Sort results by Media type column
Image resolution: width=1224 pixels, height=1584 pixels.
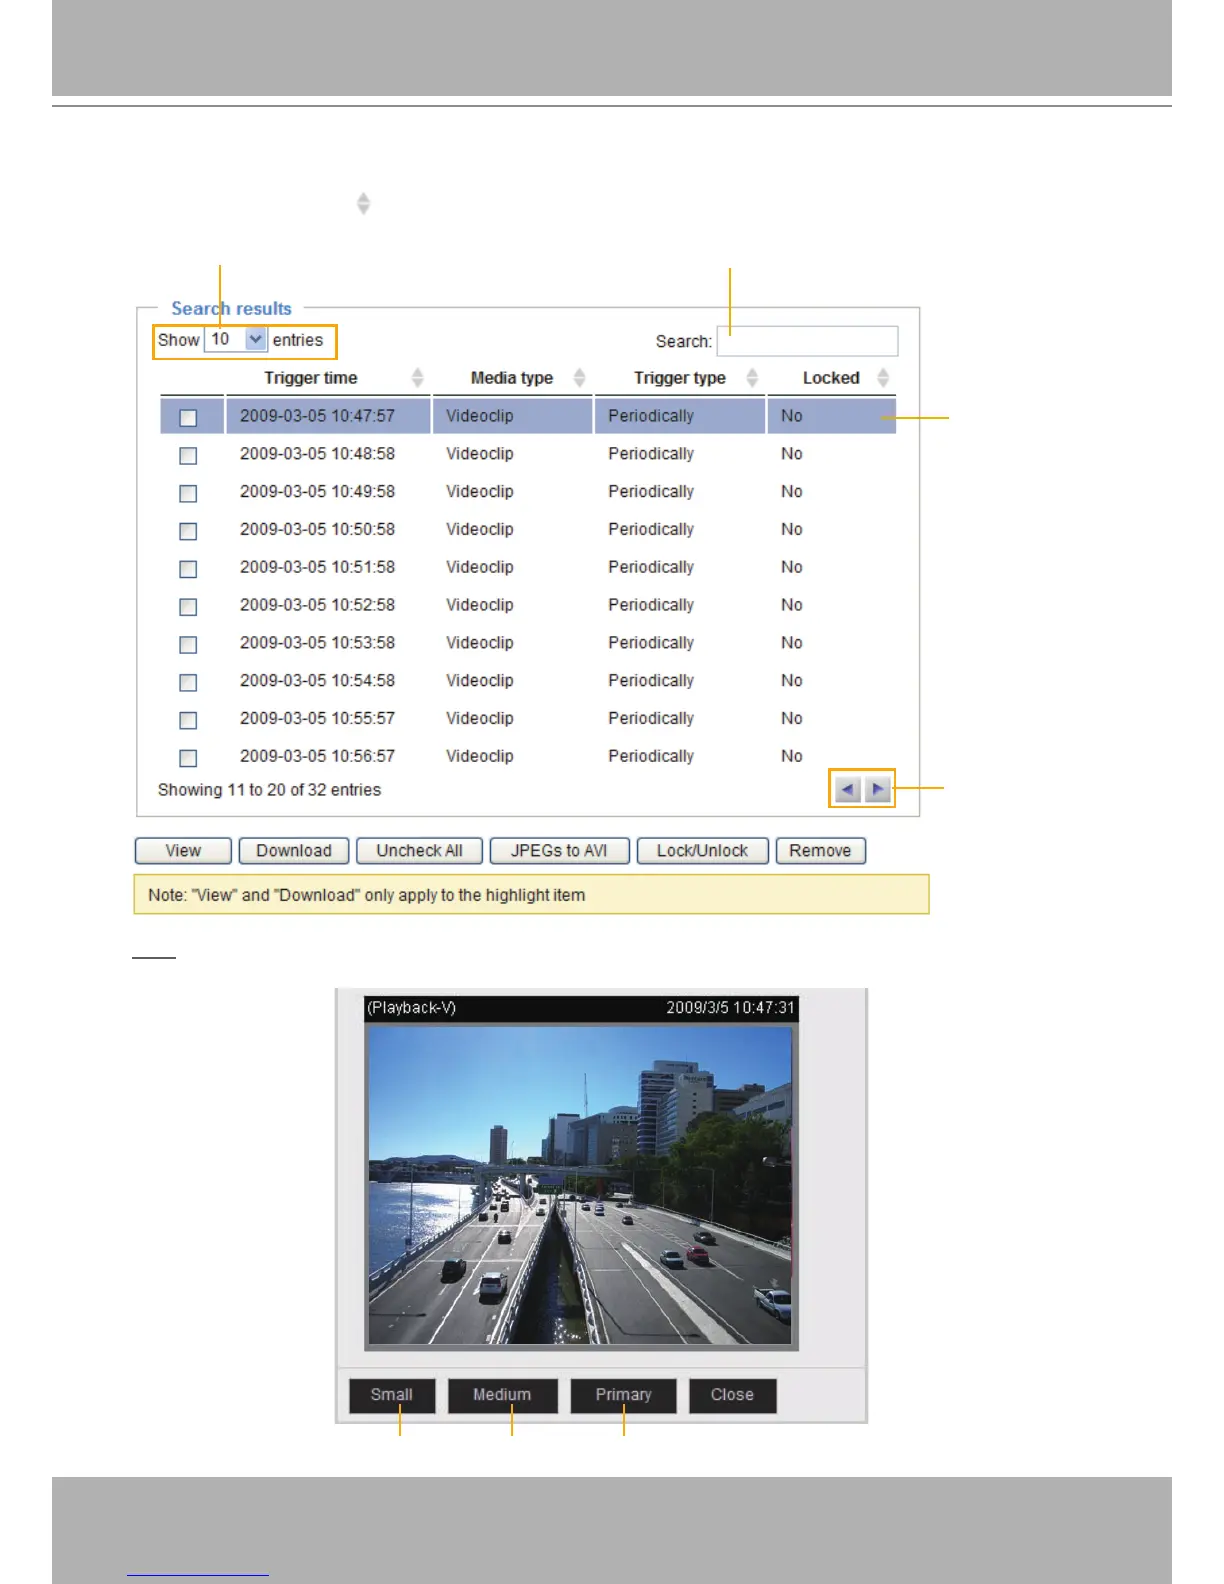[512, 378]
